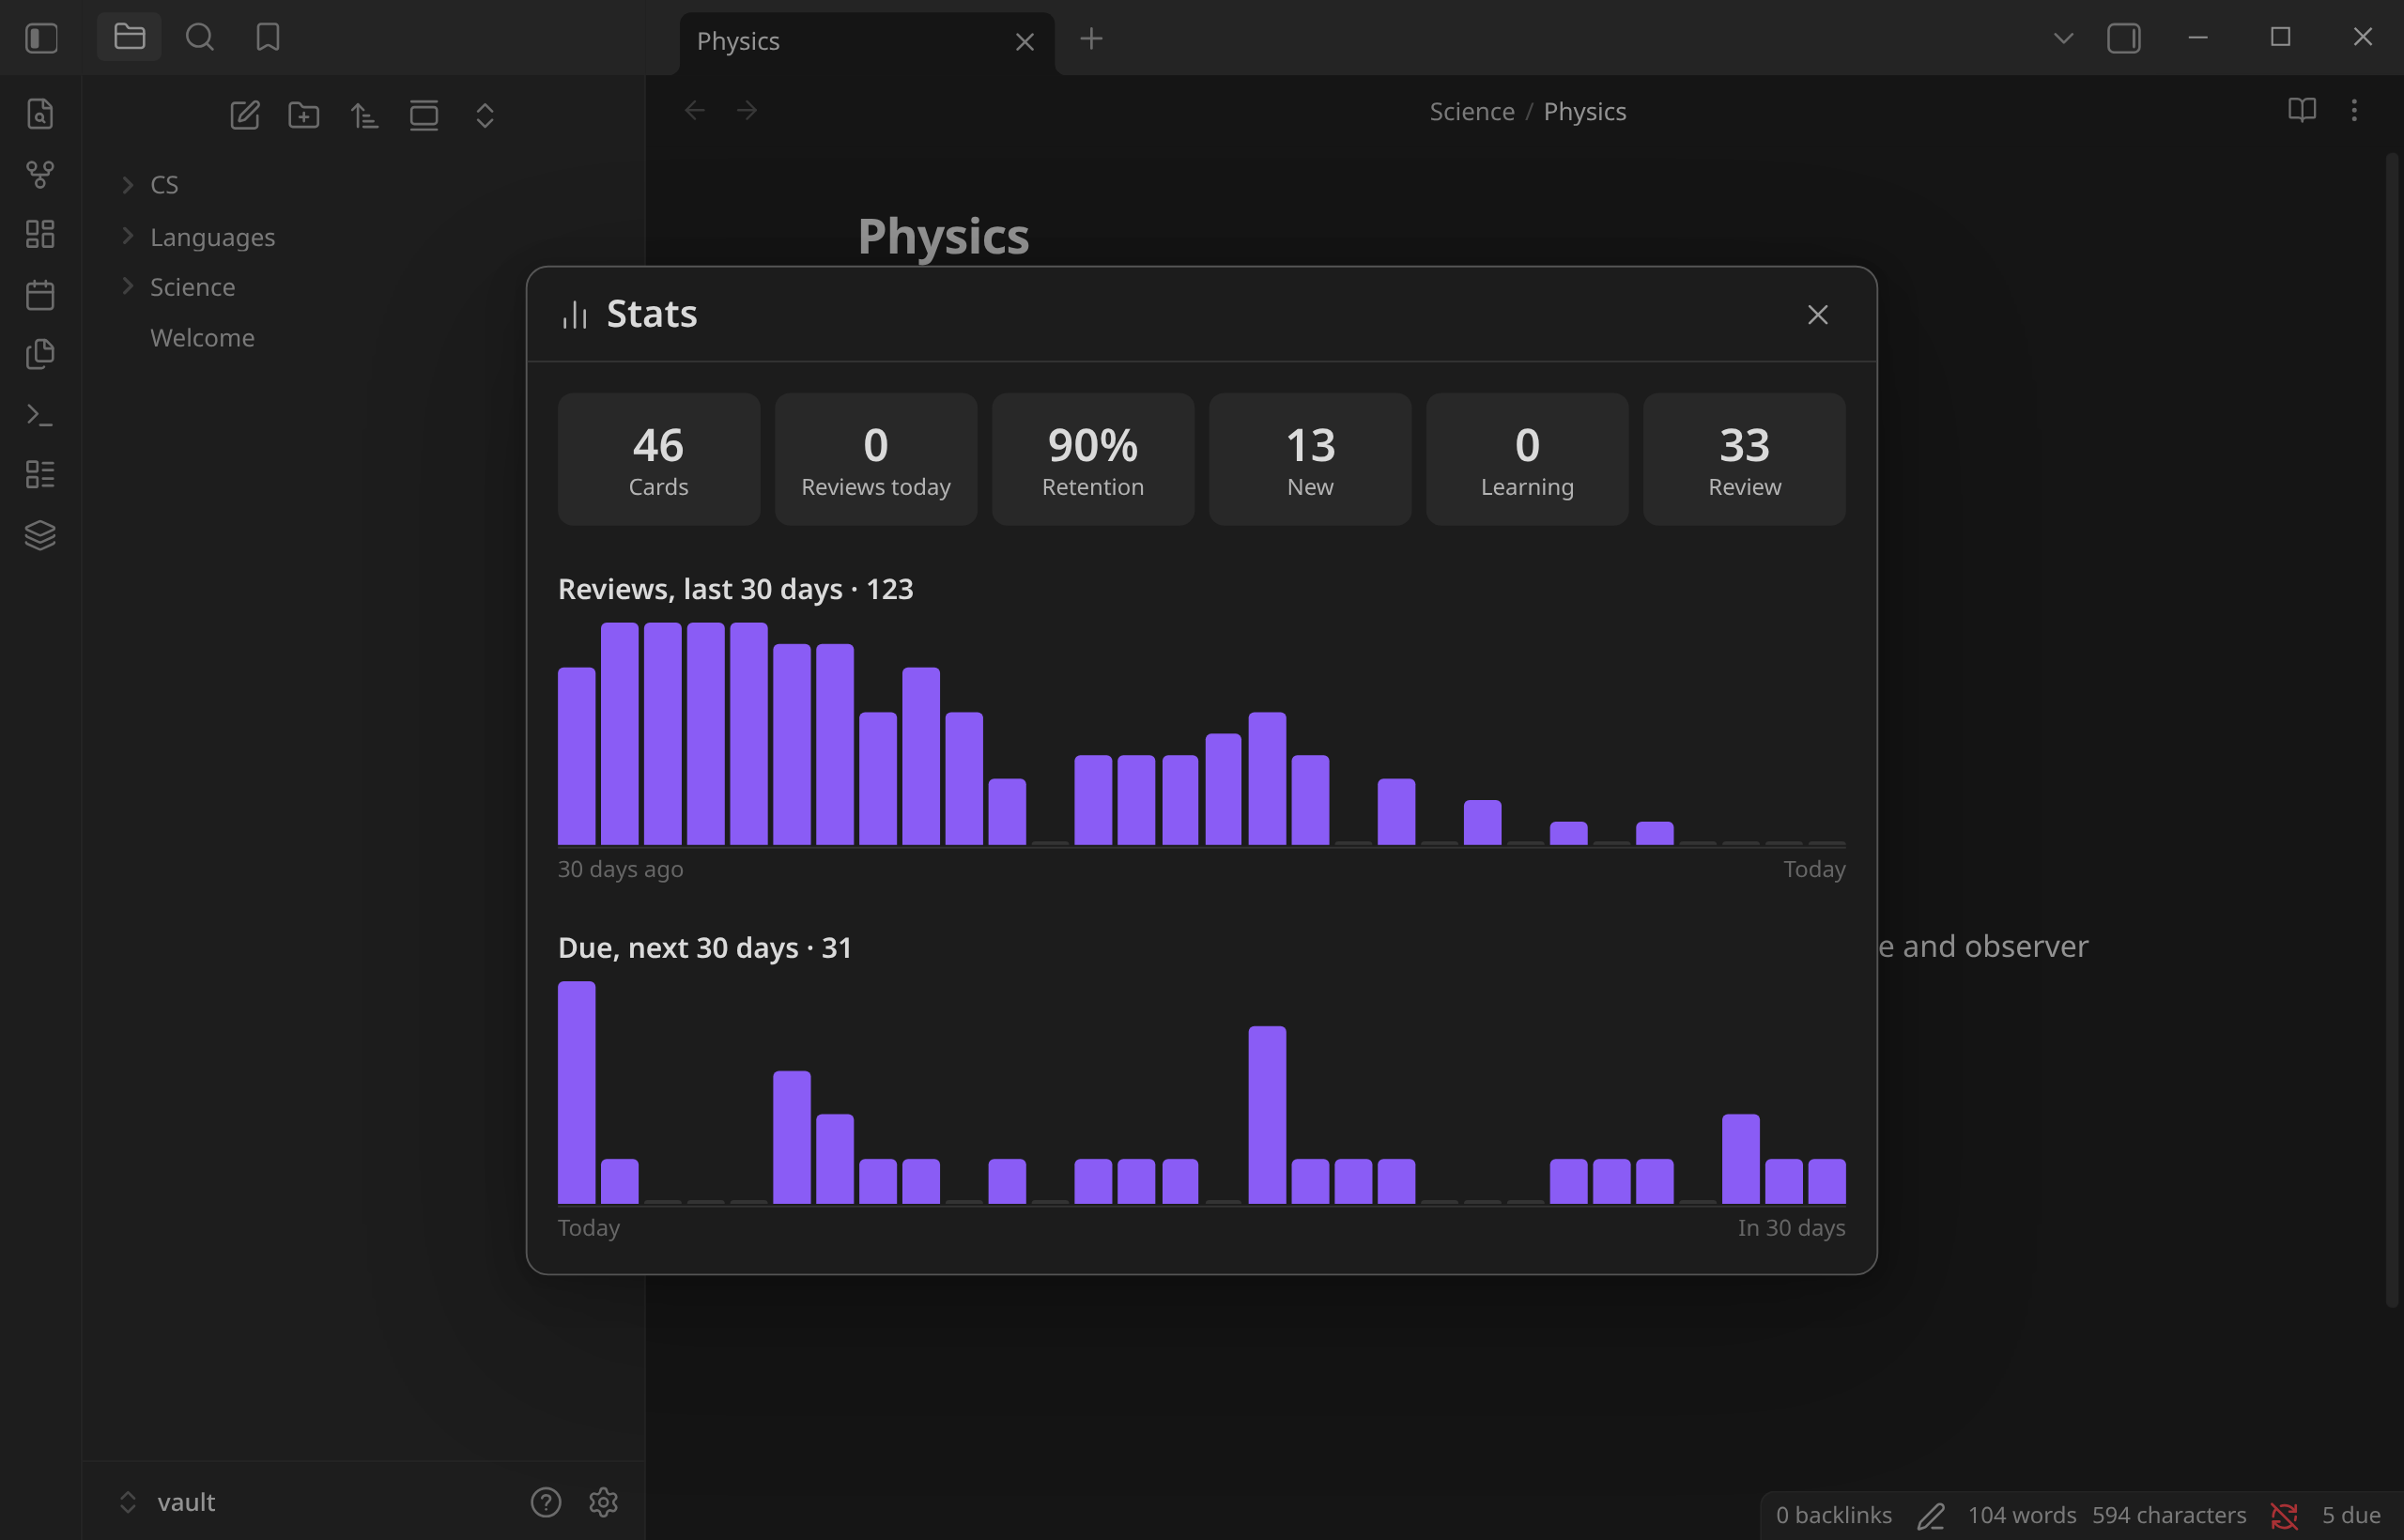Screen dimensions: 2404x1540
Task: Open the search magnifier icon
Action: (x=199, y=37)
